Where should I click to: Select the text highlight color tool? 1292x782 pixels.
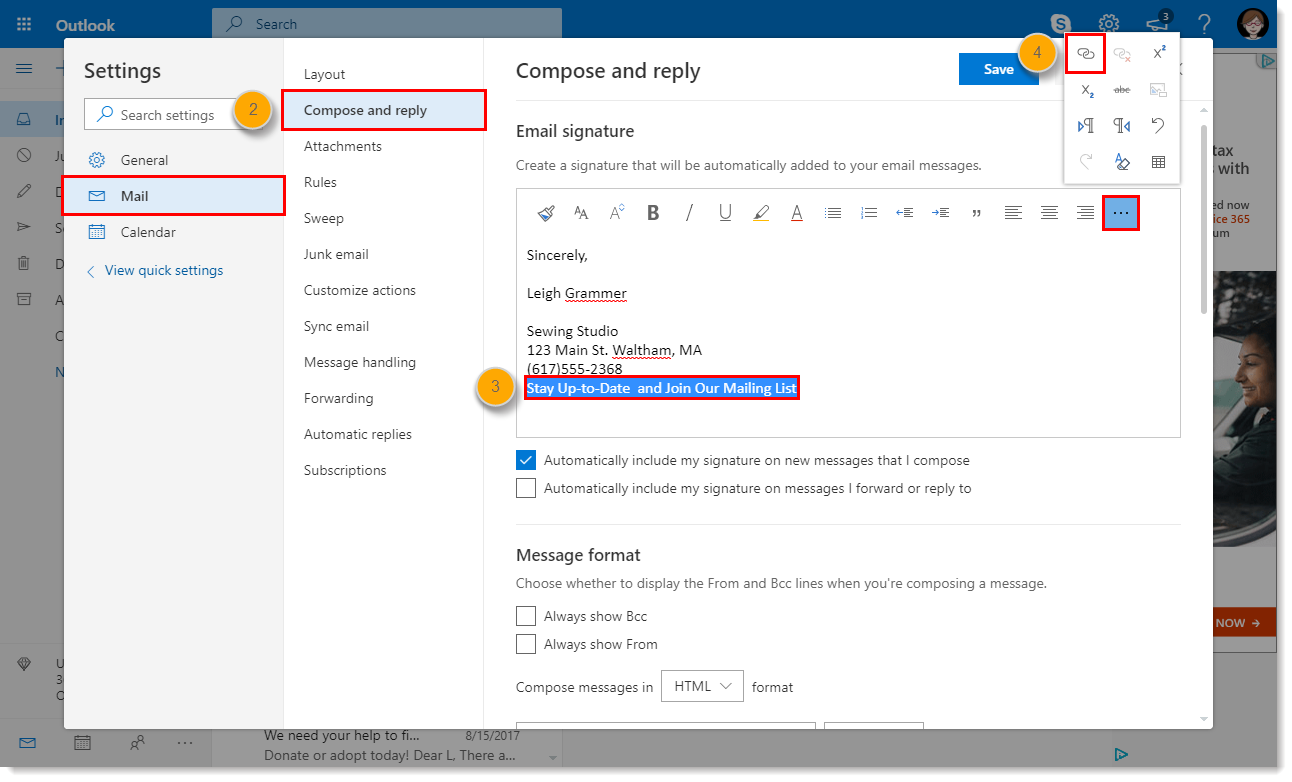[x=761, y=212]
